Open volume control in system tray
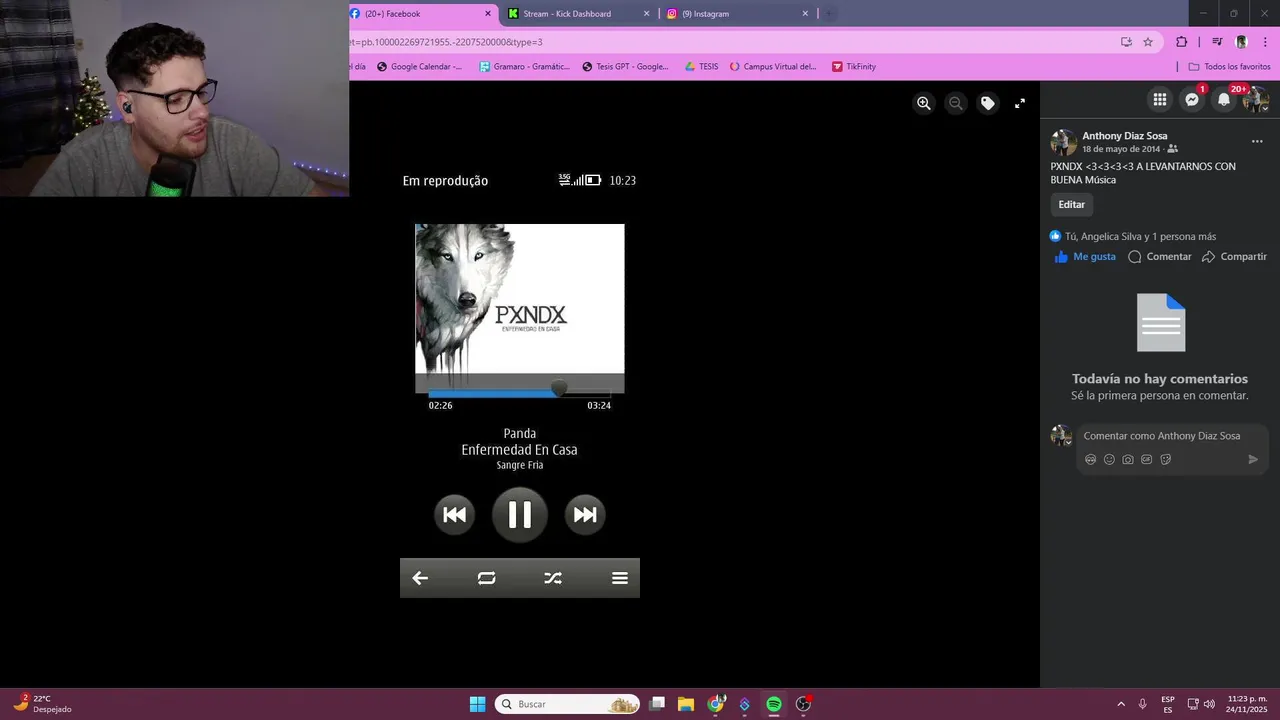This screenshot has height=720, width=1280. pyautogui.click(x=1210, y=704)
